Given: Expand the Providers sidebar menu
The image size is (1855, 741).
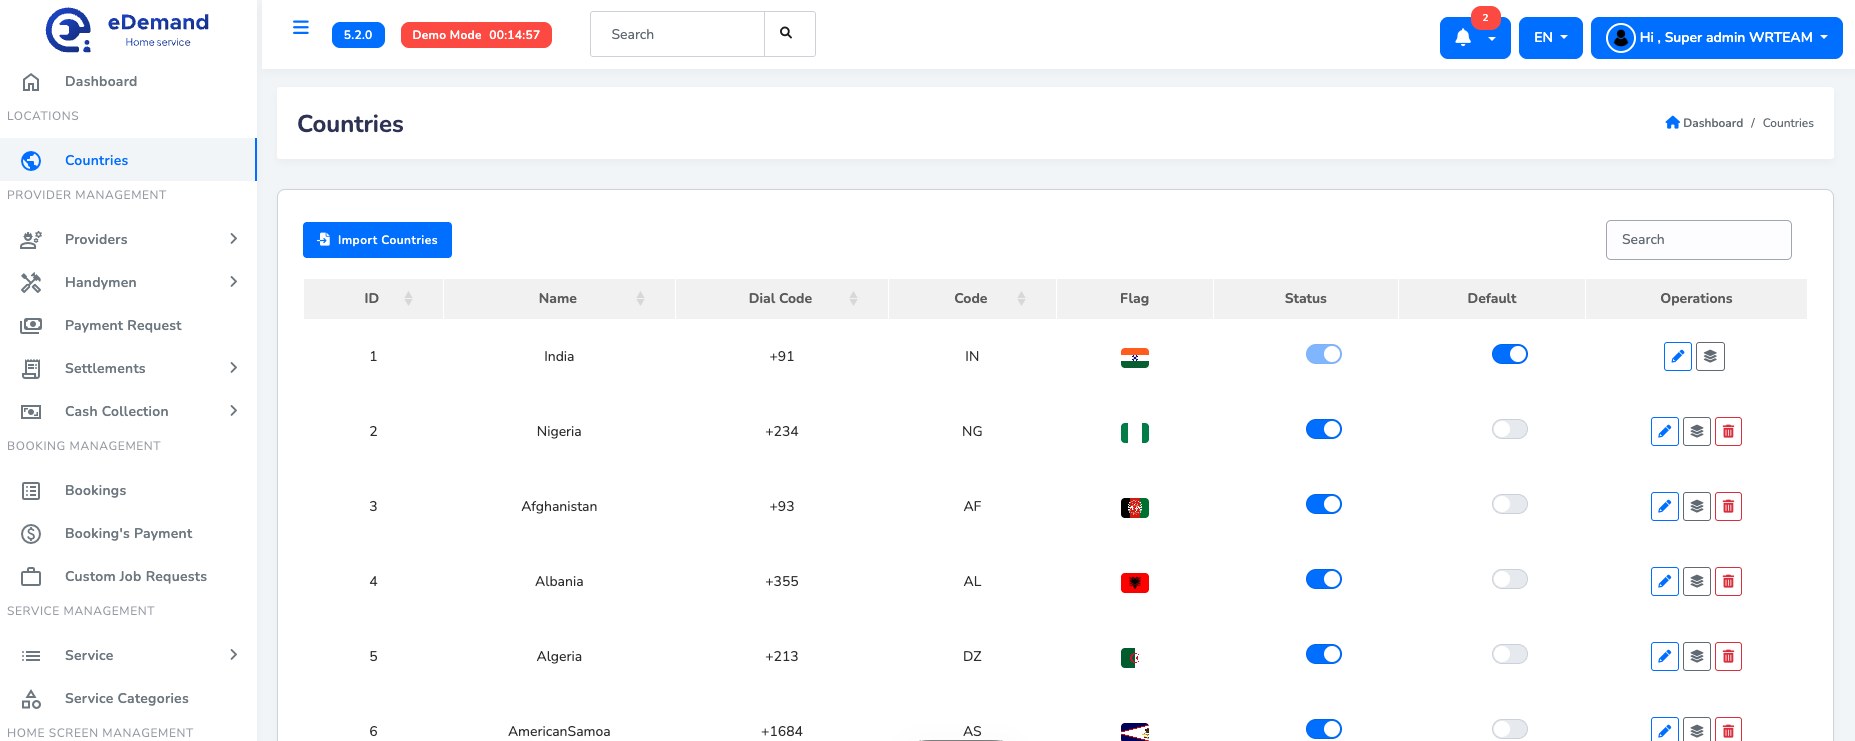Looking at the screenshot, I should 128,239.
